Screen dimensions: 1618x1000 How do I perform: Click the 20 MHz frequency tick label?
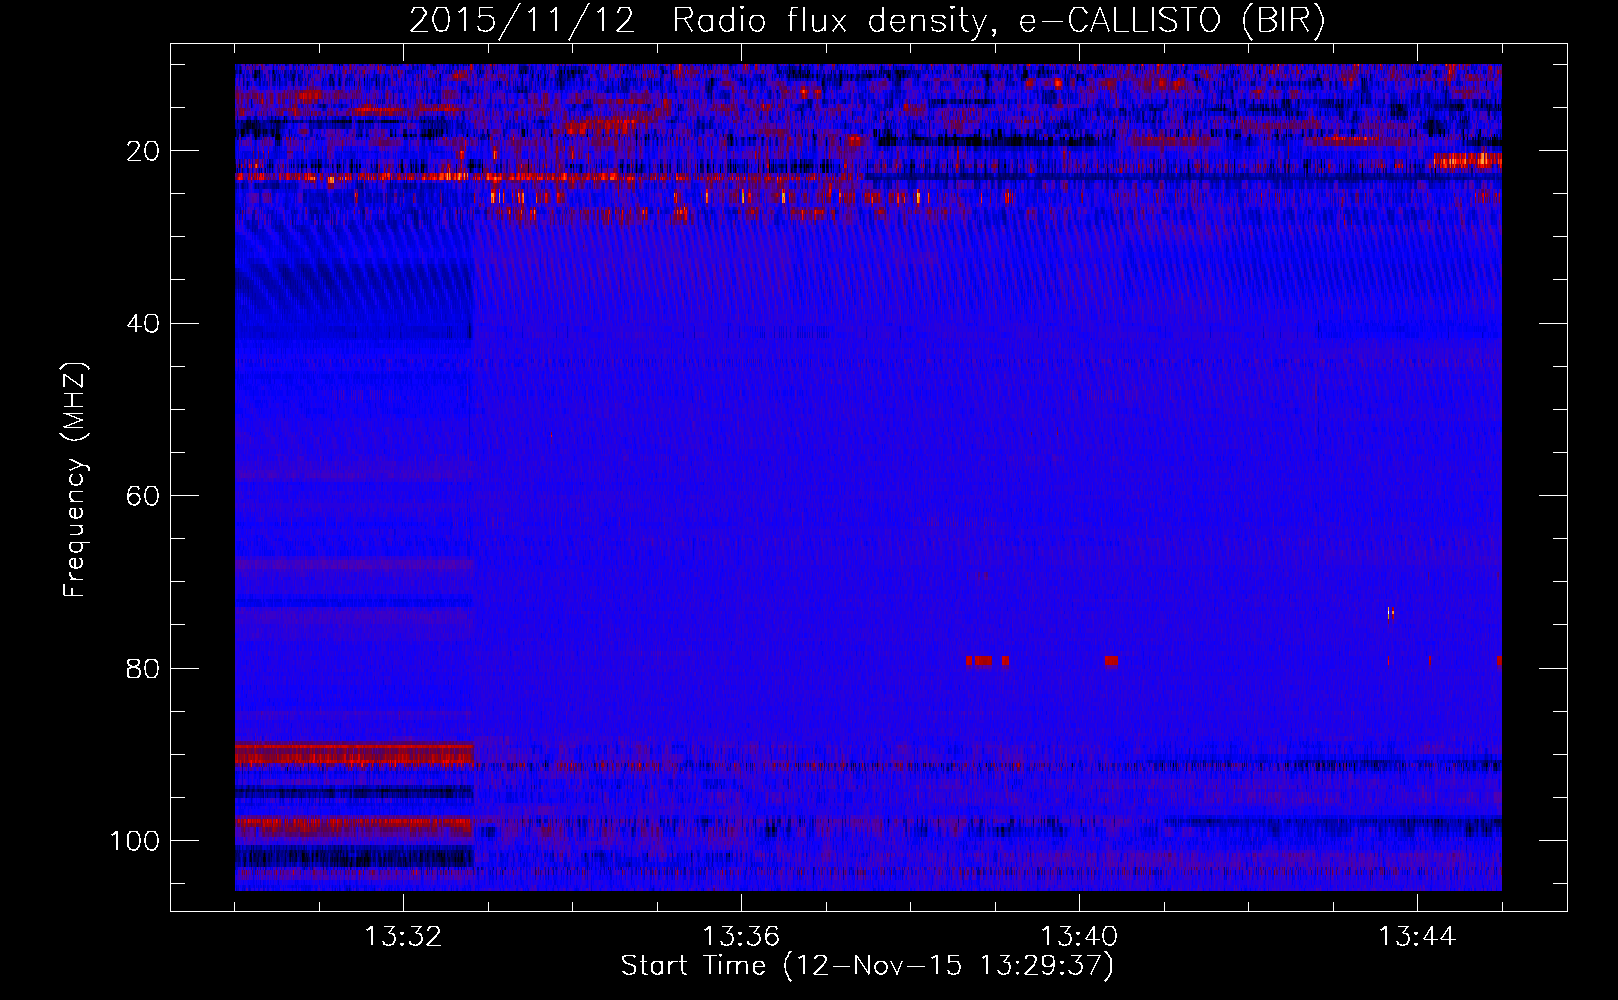pyautogui.click(x=144, y=151)
